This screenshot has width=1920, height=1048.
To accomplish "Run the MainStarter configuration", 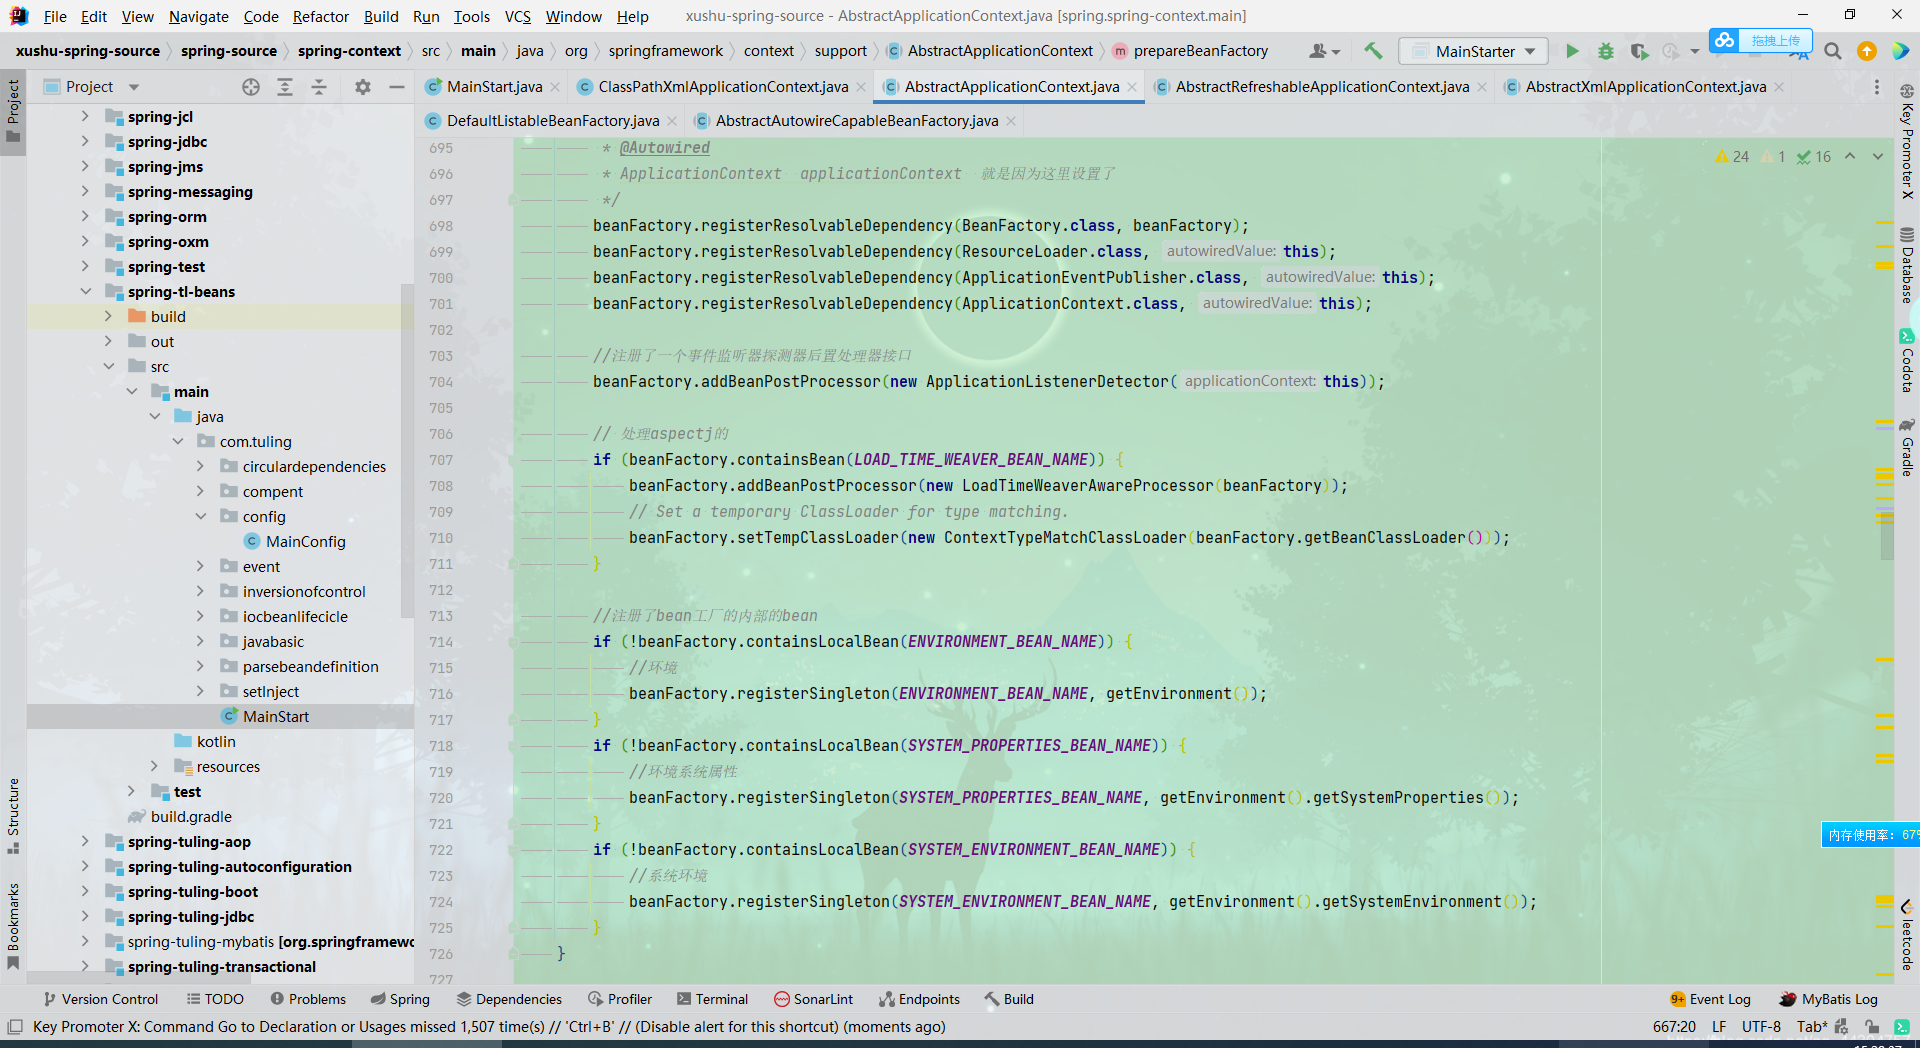I will coord(1572,51).
